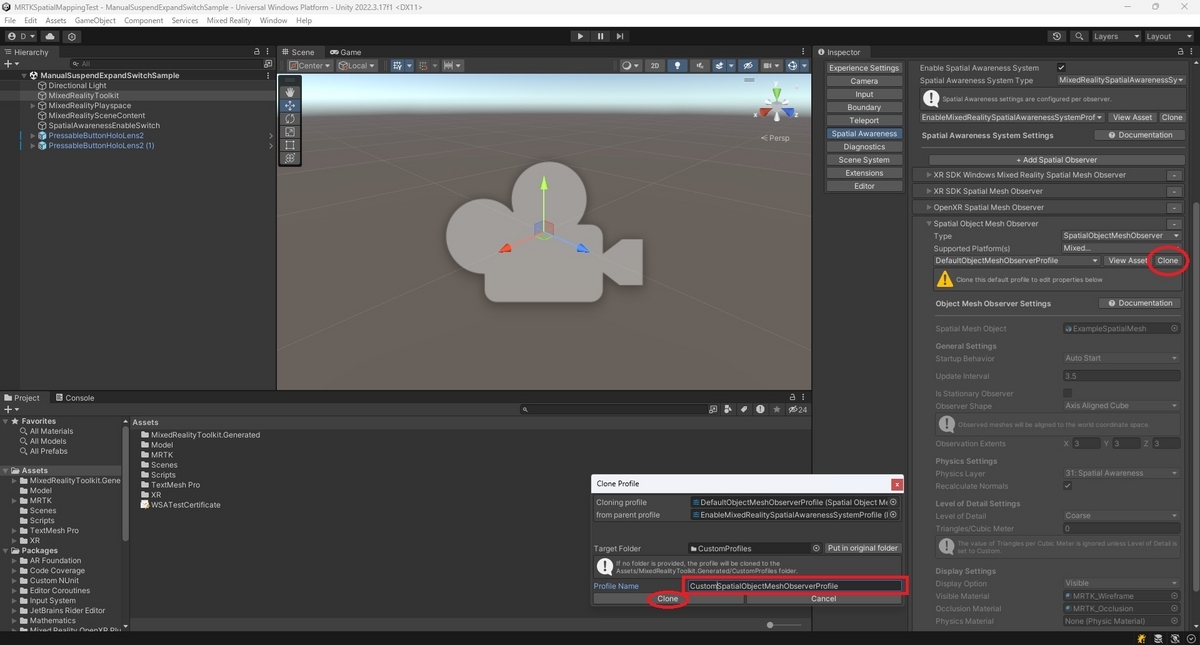Click Cancel in Clone Profile dialog
The height and width of the screenshot is (645, 1200).
pos(824,599)
